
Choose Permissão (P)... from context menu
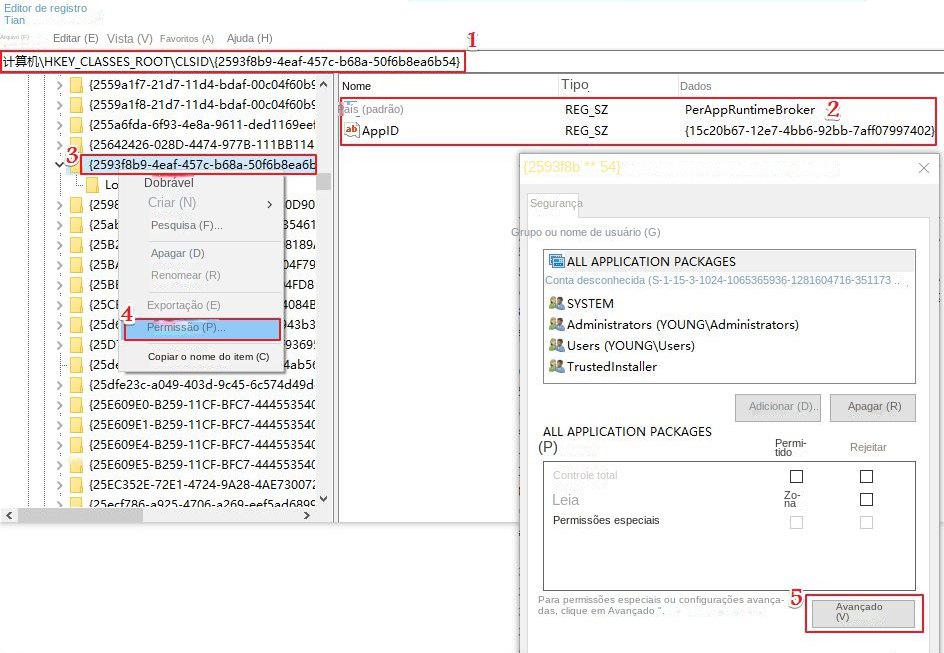[x=202, y=329]
